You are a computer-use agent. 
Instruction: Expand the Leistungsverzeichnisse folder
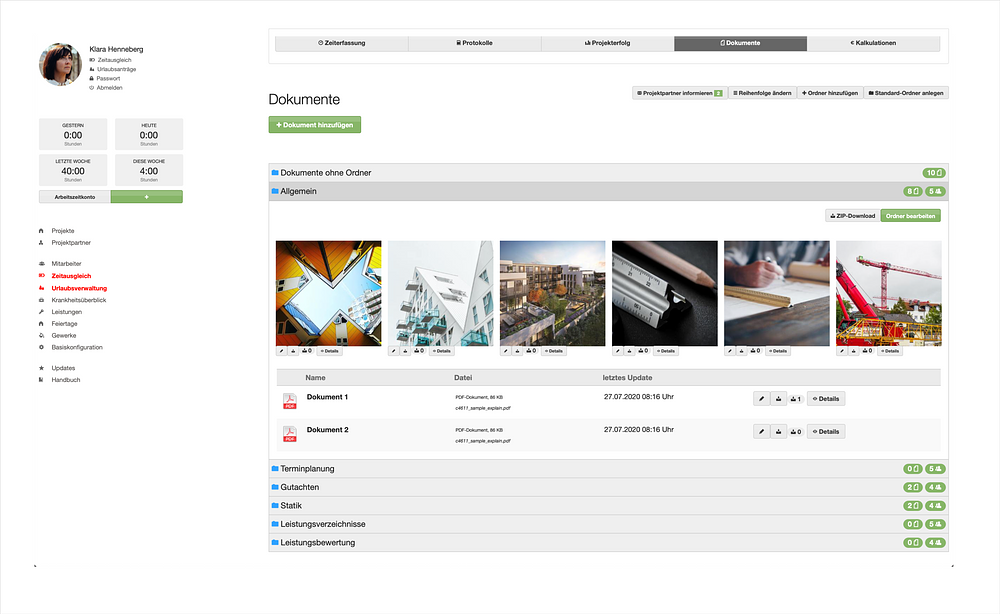(x=608, y=524)
